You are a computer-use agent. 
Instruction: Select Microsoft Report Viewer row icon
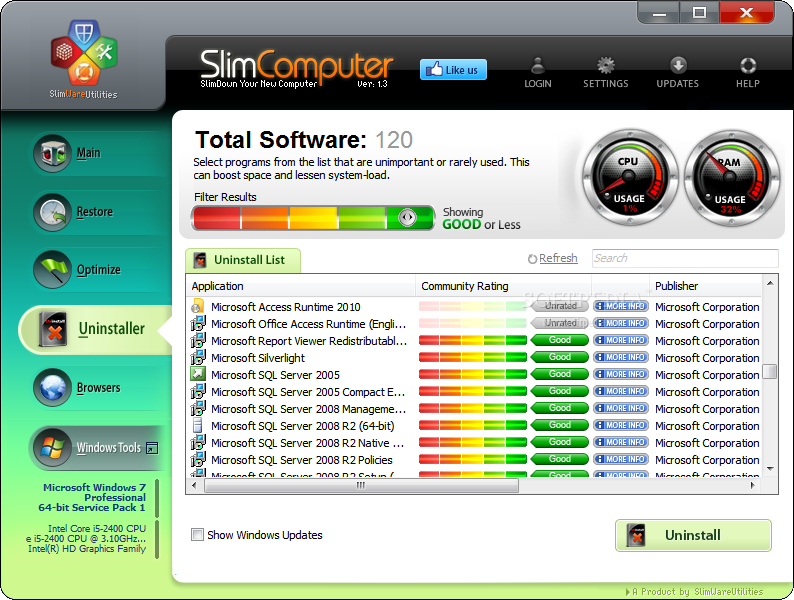198,340
